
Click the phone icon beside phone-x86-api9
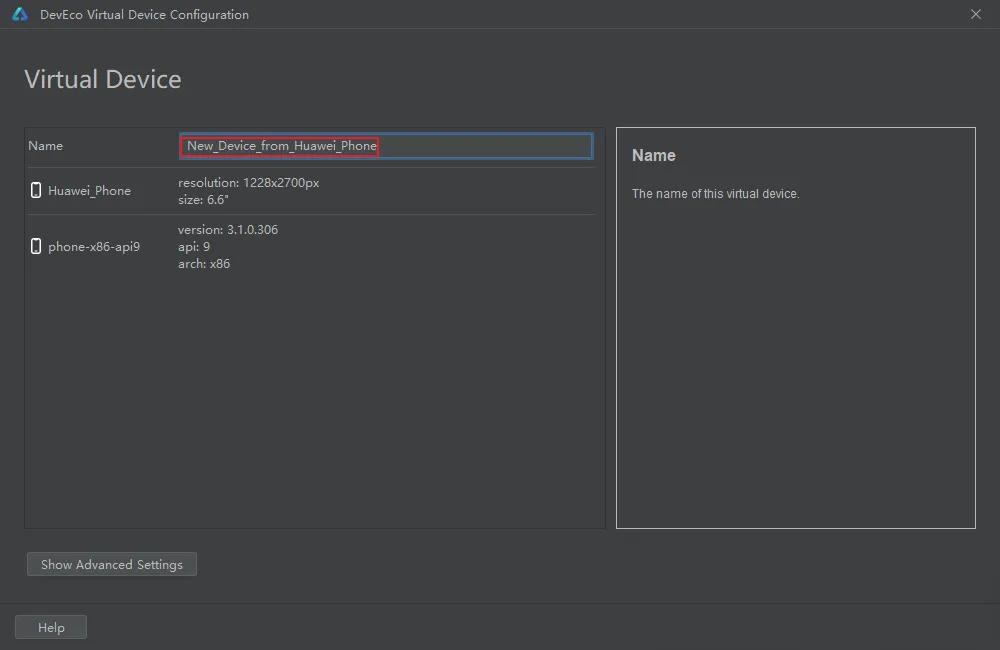pyautogui.click(x=36, y=246)
